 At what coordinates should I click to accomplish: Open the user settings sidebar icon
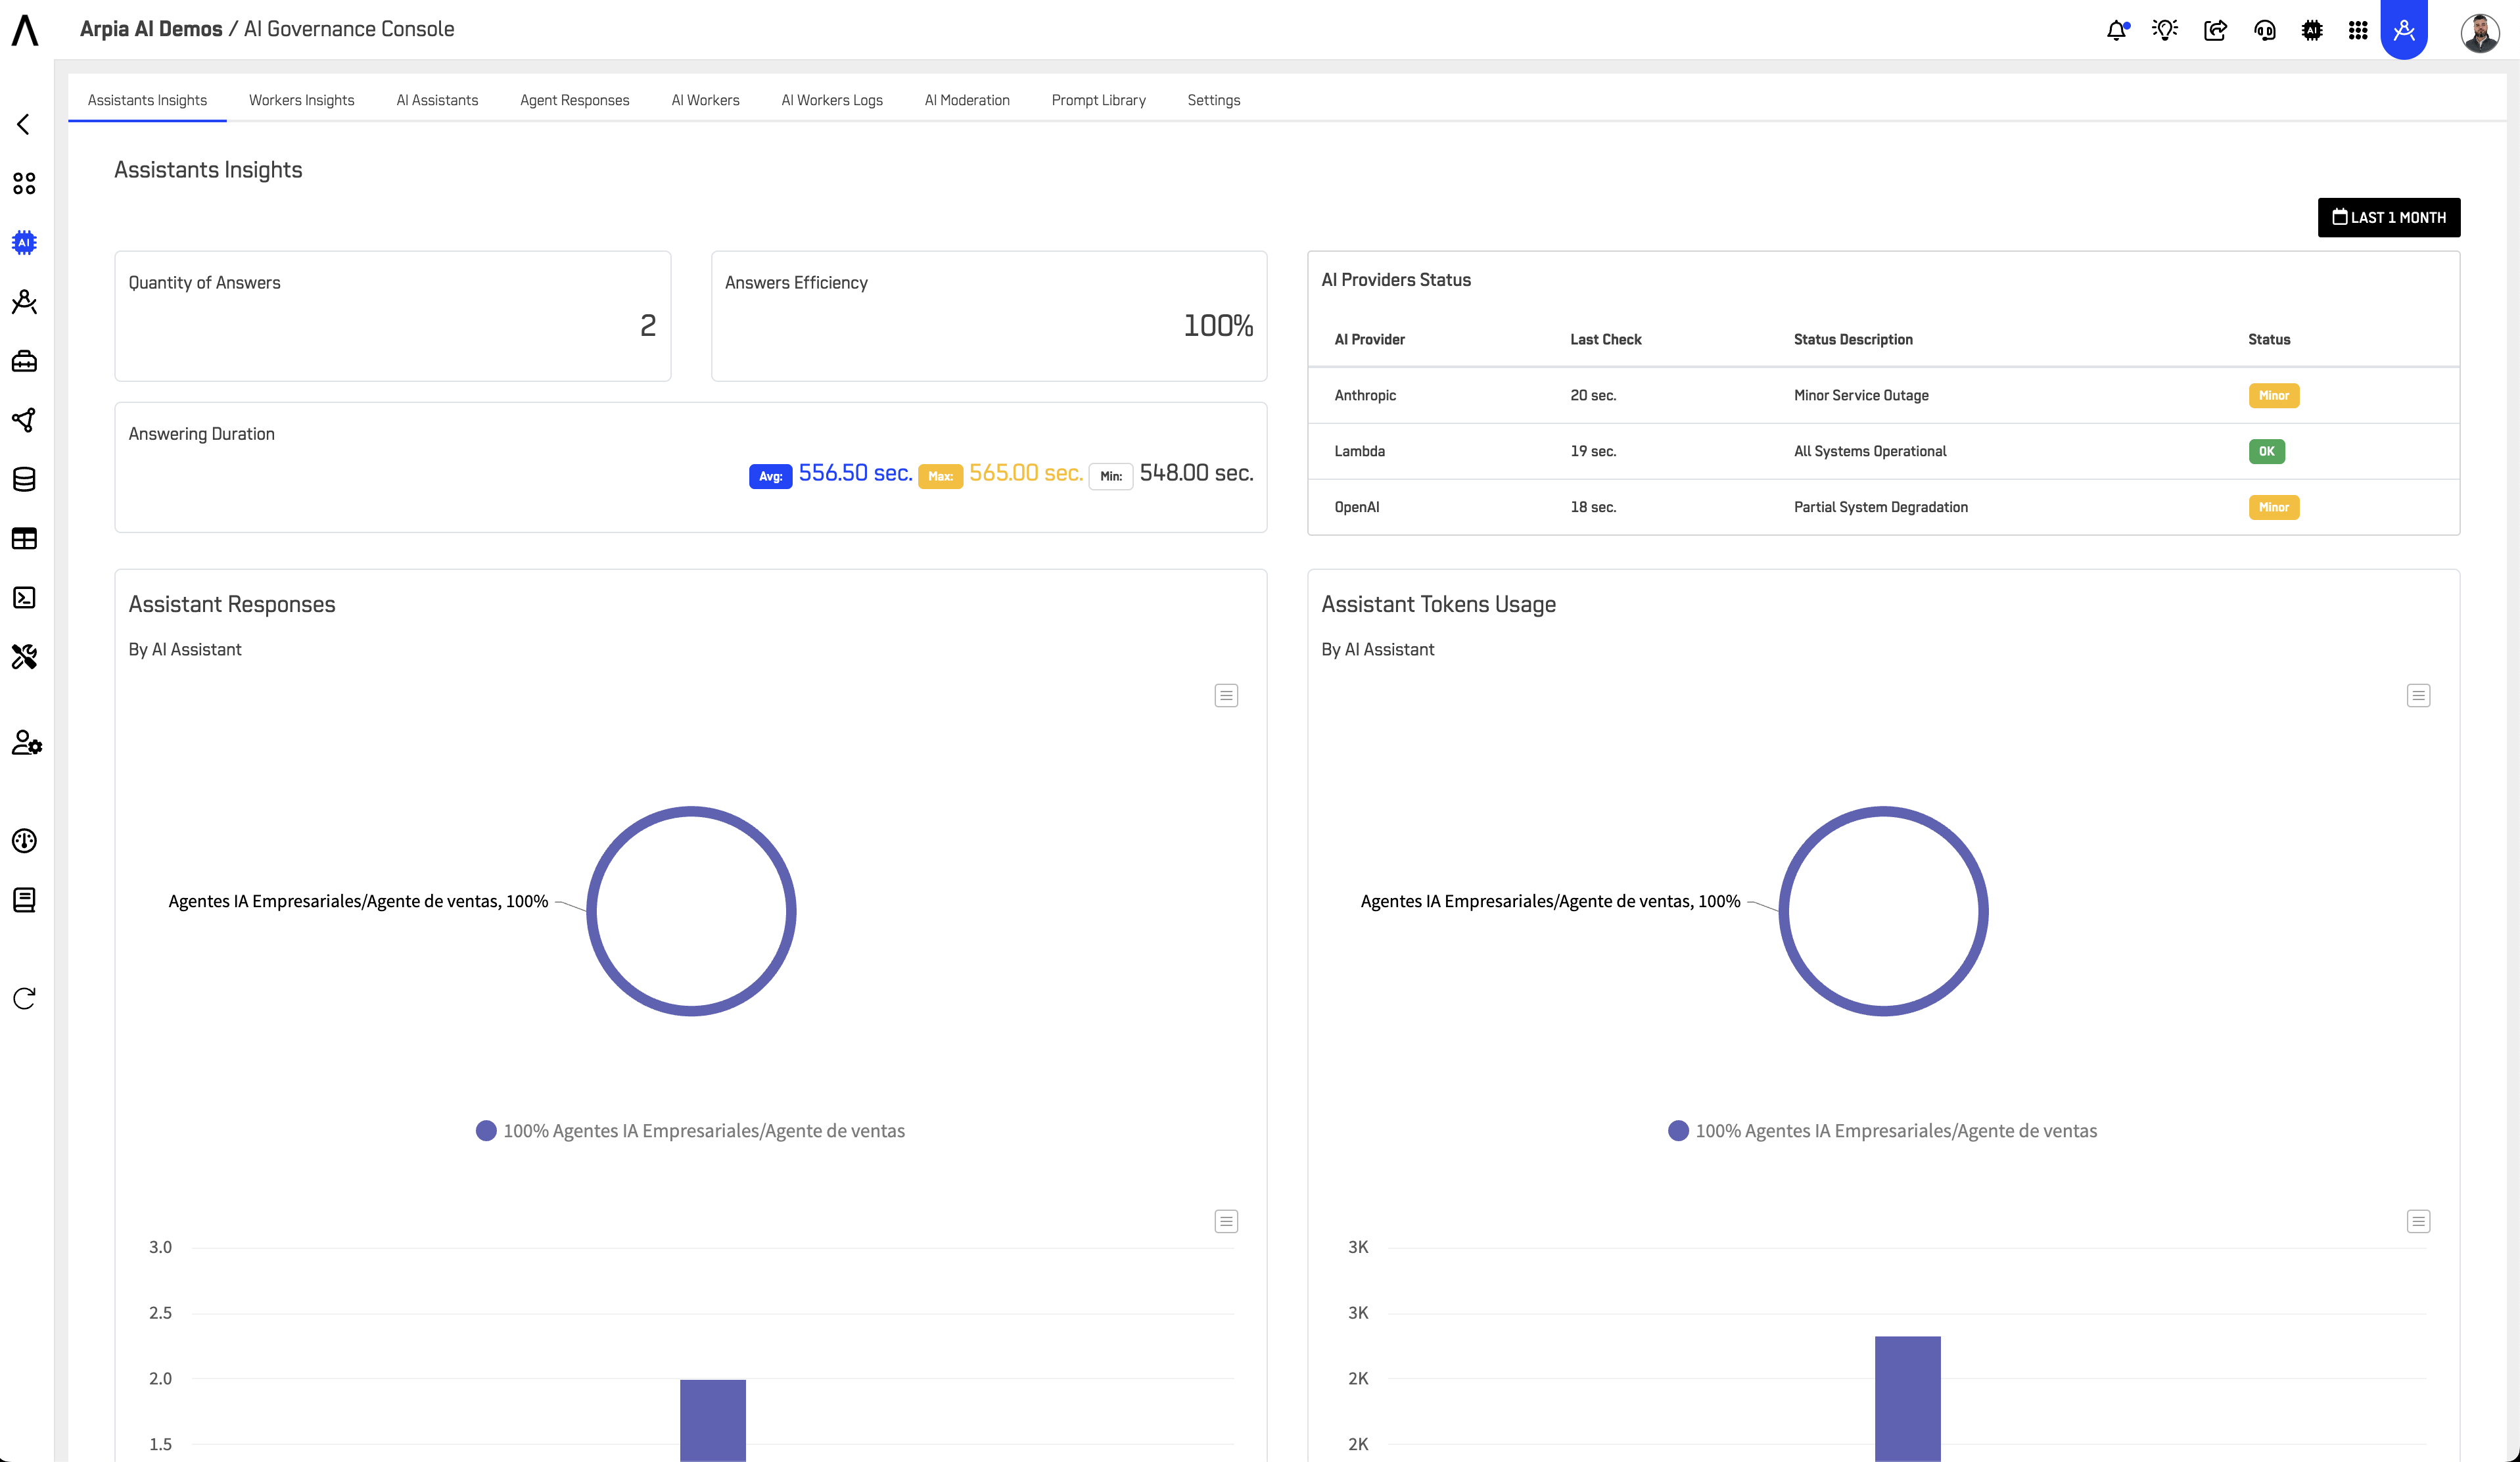[x=26, y=743]
